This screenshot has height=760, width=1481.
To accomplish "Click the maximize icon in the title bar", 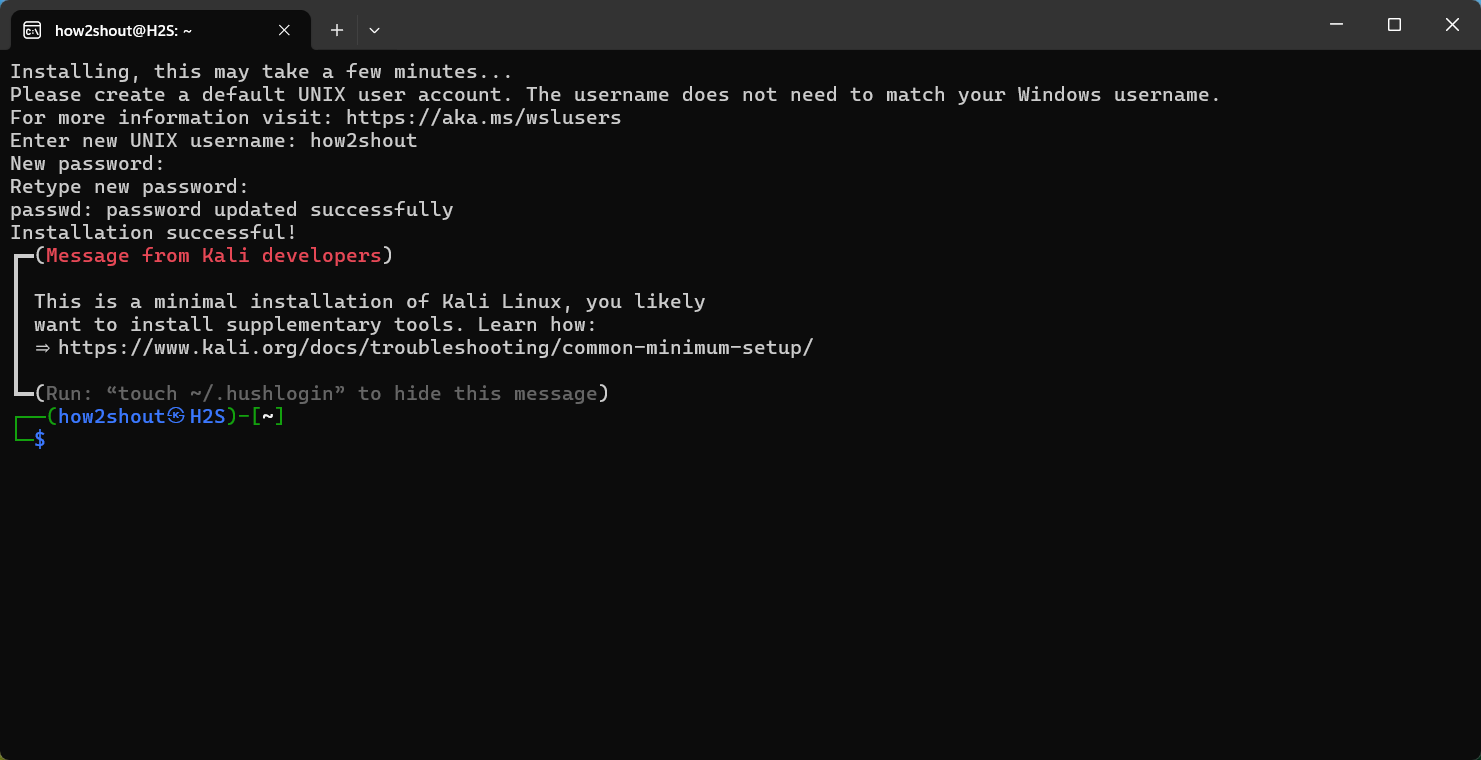I will [1393, 24].
